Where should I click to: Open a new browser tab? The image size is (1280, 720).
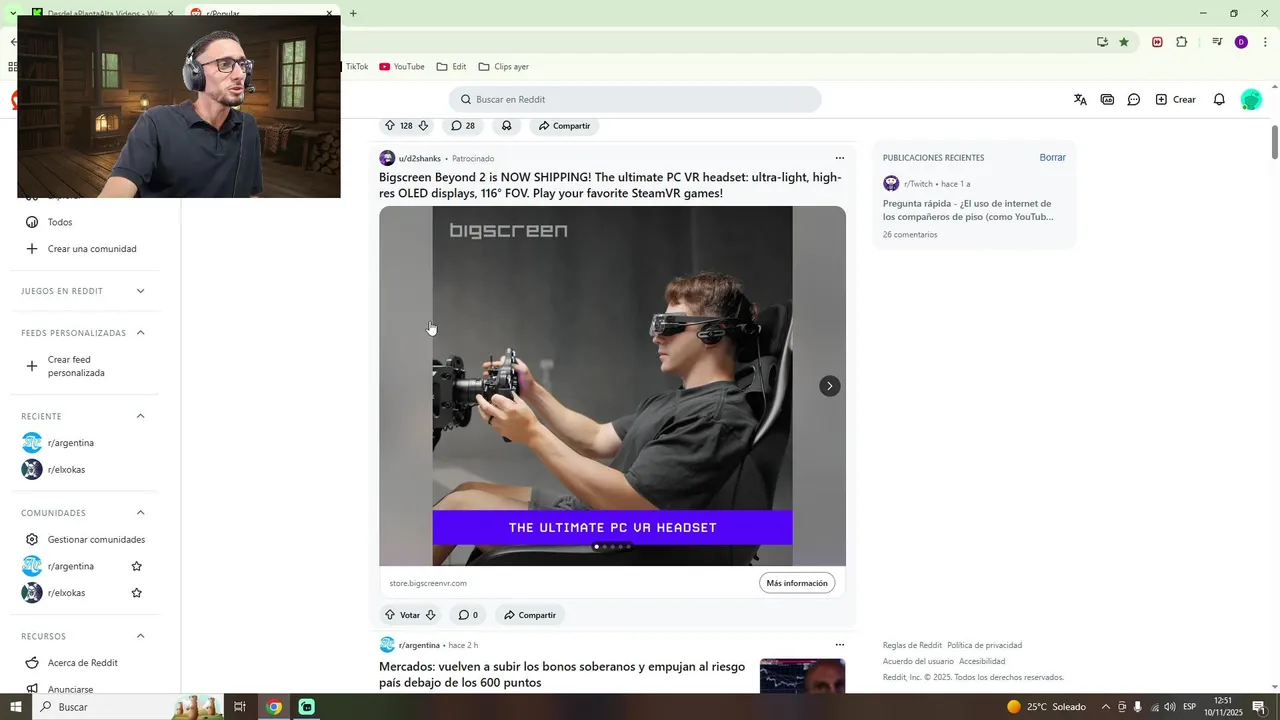coord(353,14)
